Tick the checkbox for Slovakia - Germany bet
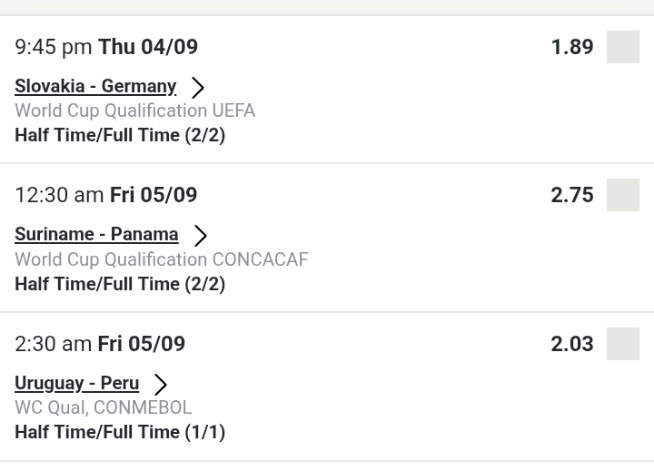Screen dimensions: 654x473 pos(623,47)
